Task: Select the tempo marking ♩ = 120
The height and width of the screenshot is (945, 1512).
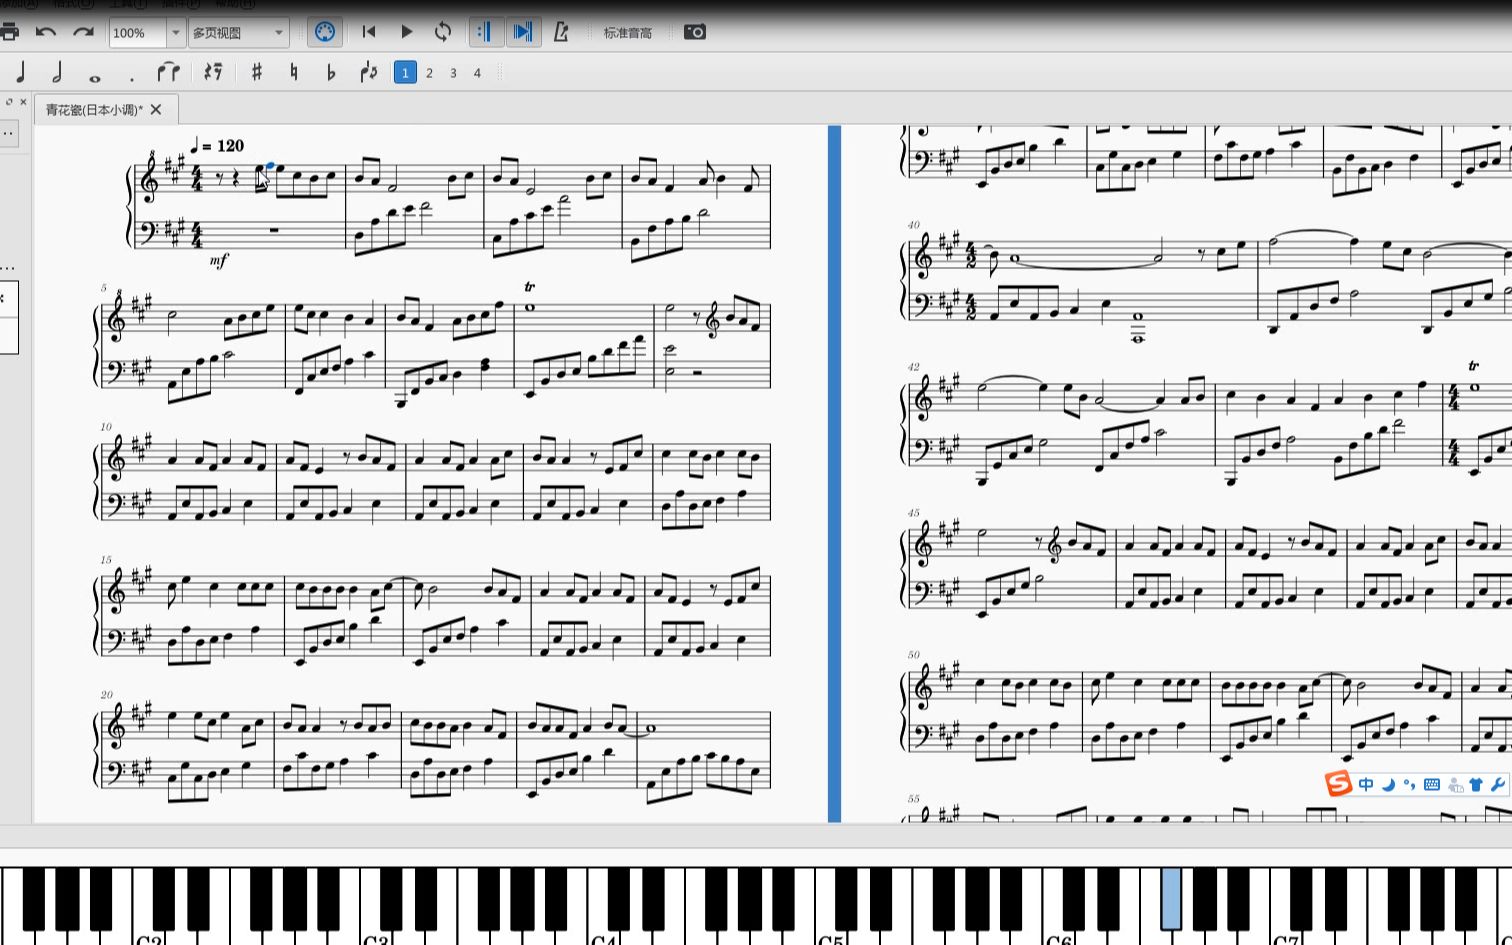Action: [217, 146]
